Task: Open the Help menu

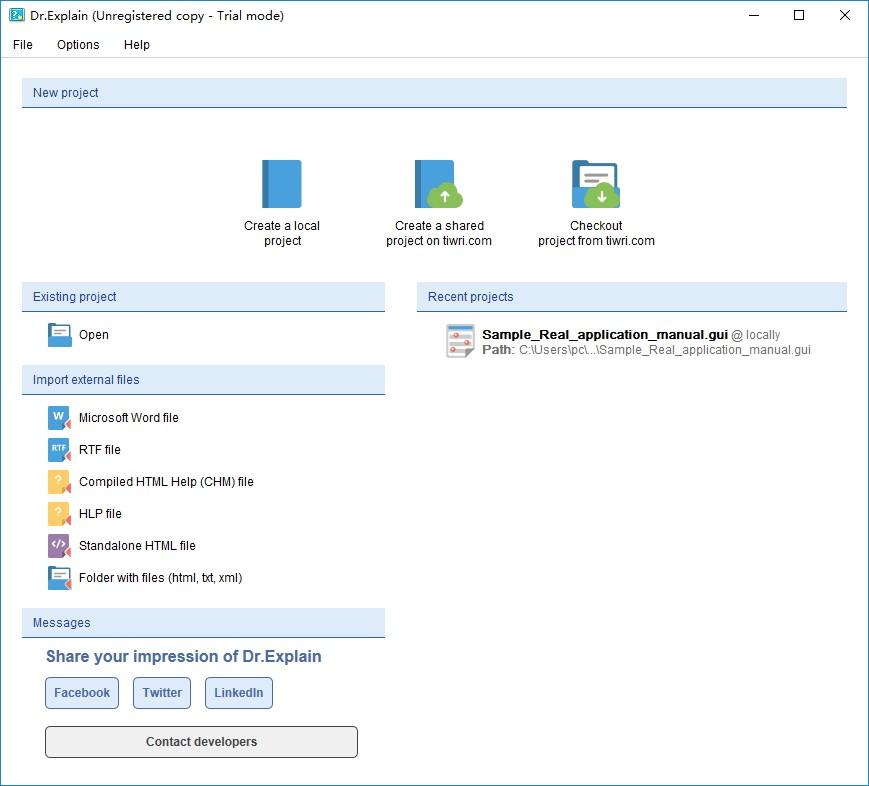Action: (x=137, y=45)
